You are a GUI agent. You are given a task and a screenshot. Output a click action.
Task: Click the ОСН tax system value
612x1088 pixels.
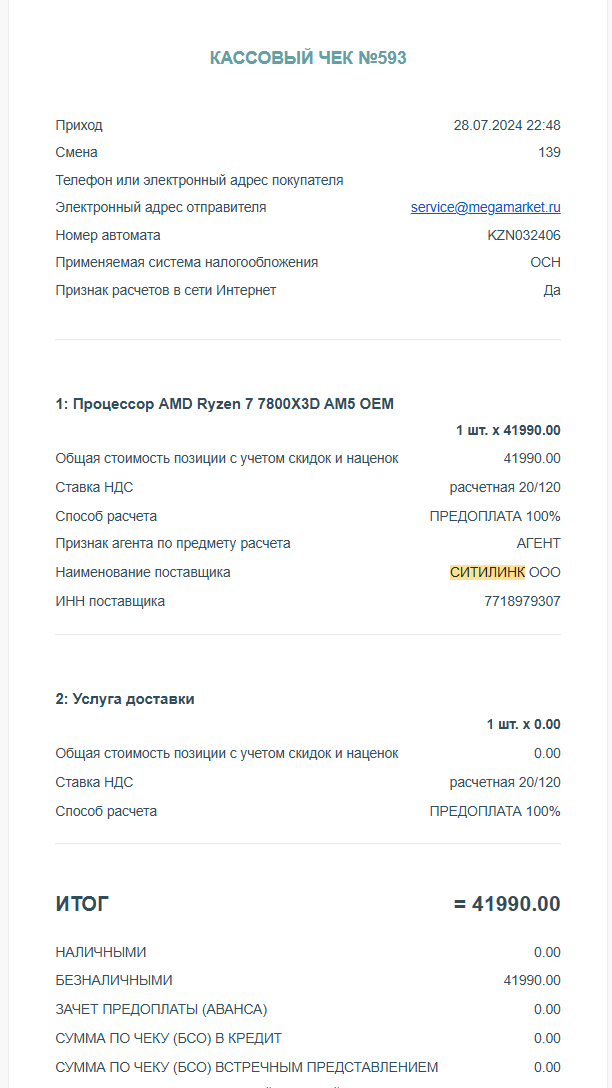click(x=545, y=263)
